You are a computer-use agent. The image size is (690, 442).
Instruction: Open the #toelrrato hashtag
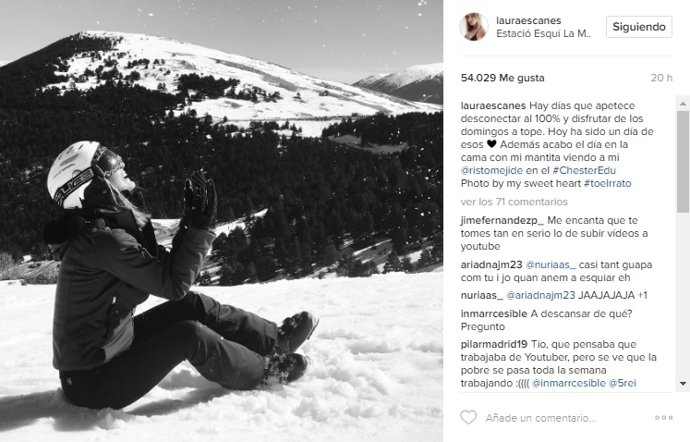[607, 183]
